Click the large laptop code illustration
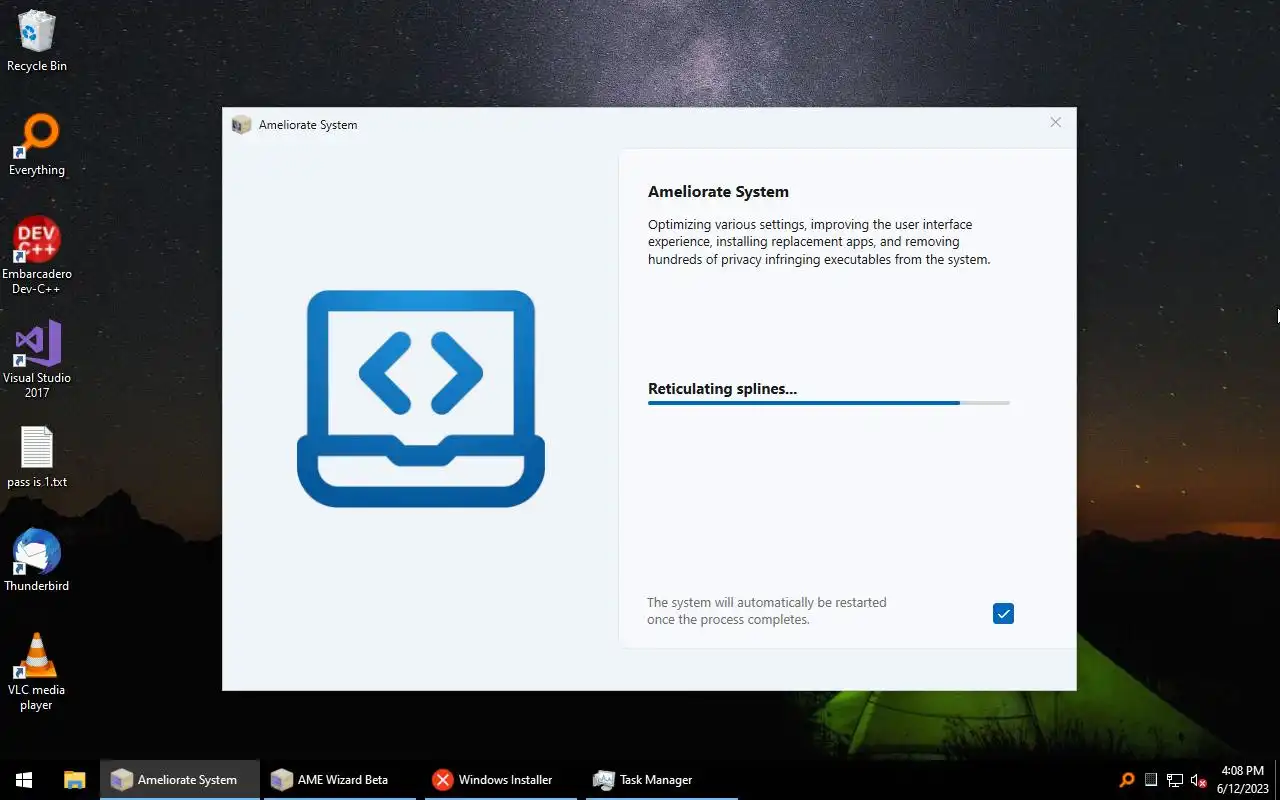 (421, 398)
